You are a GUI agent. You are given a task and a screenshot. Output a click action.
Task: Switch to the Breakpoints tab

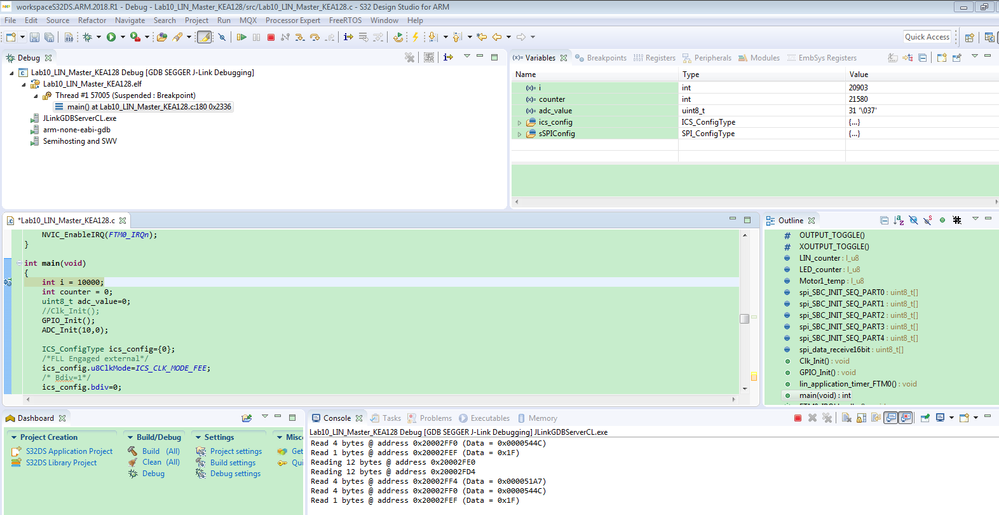(600, 58)
